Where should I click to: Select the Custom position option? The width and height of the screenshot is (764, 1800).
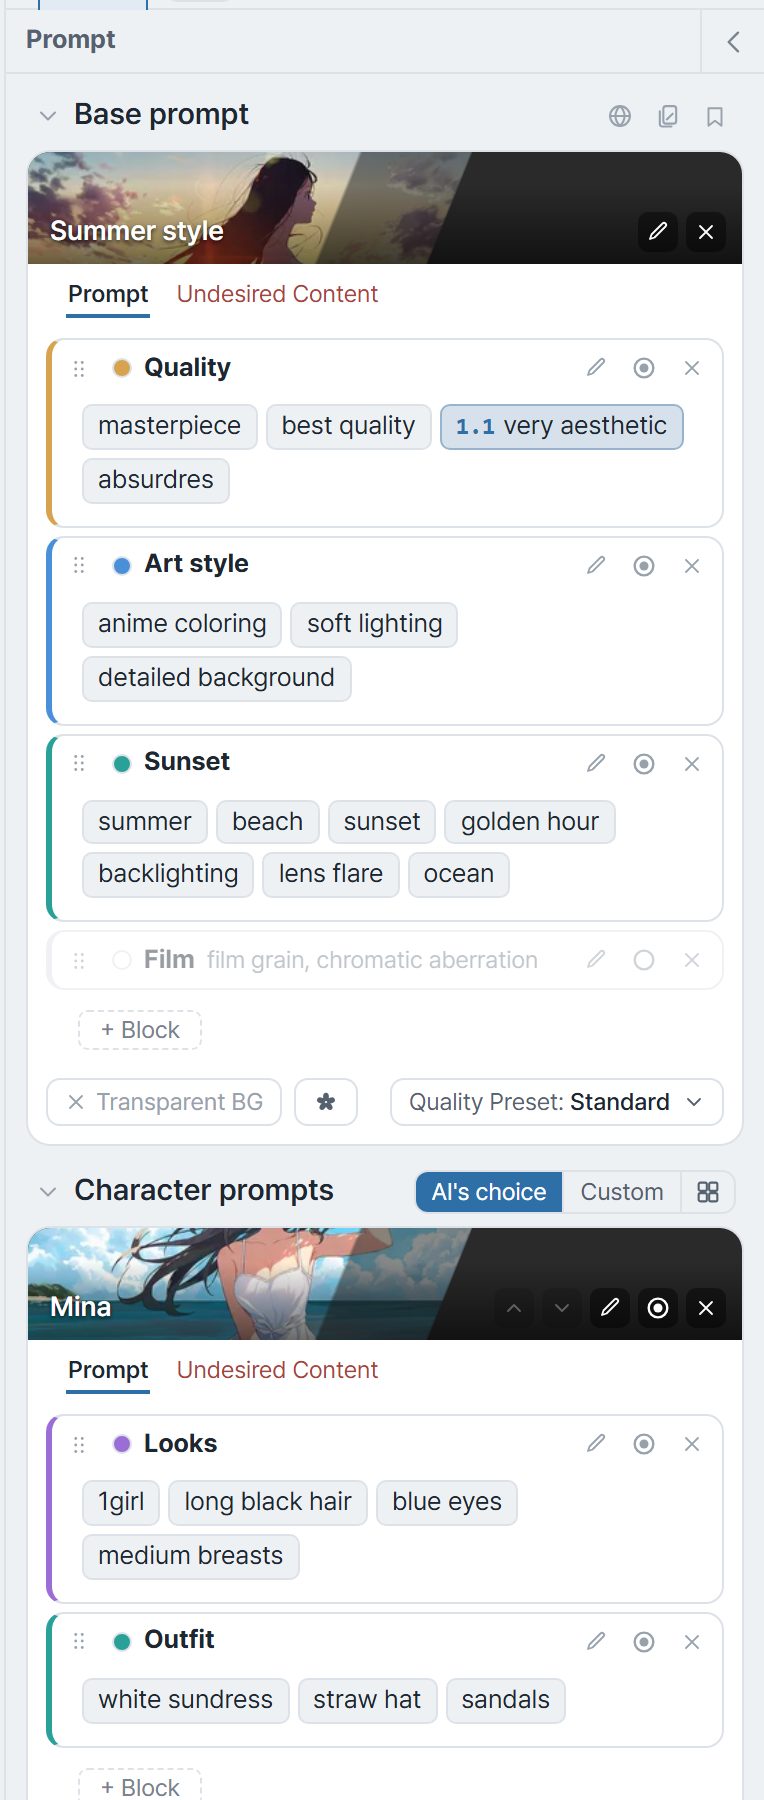[622, 1192]
